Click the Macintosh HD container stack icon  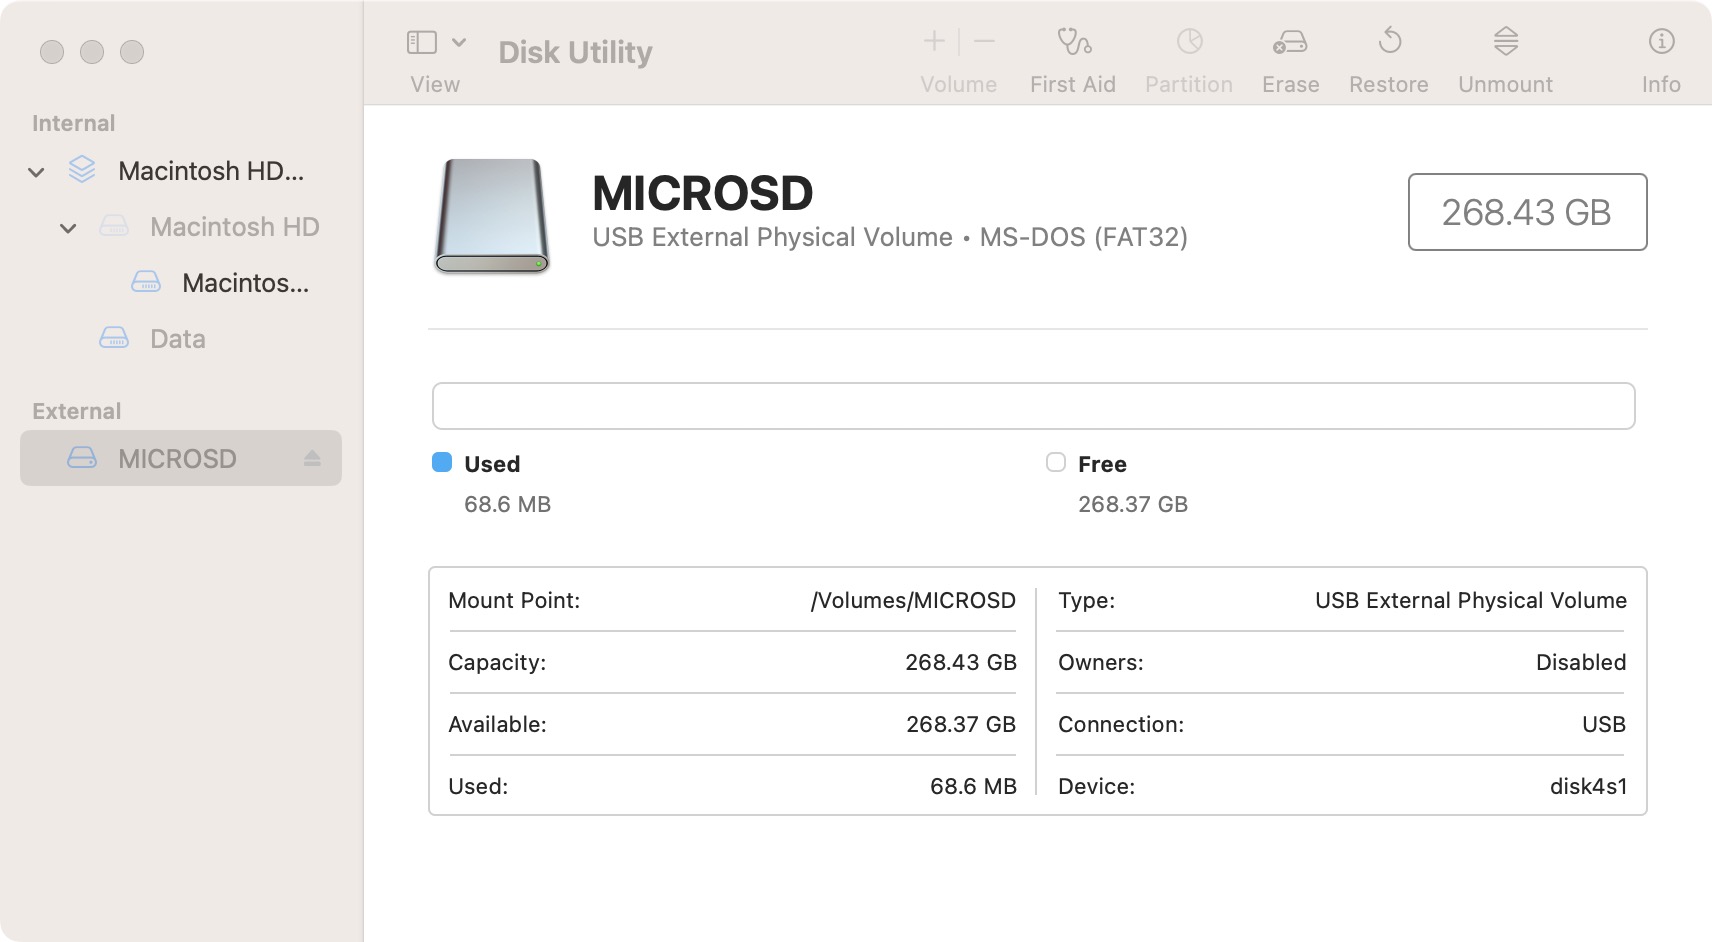pos(82,170)
